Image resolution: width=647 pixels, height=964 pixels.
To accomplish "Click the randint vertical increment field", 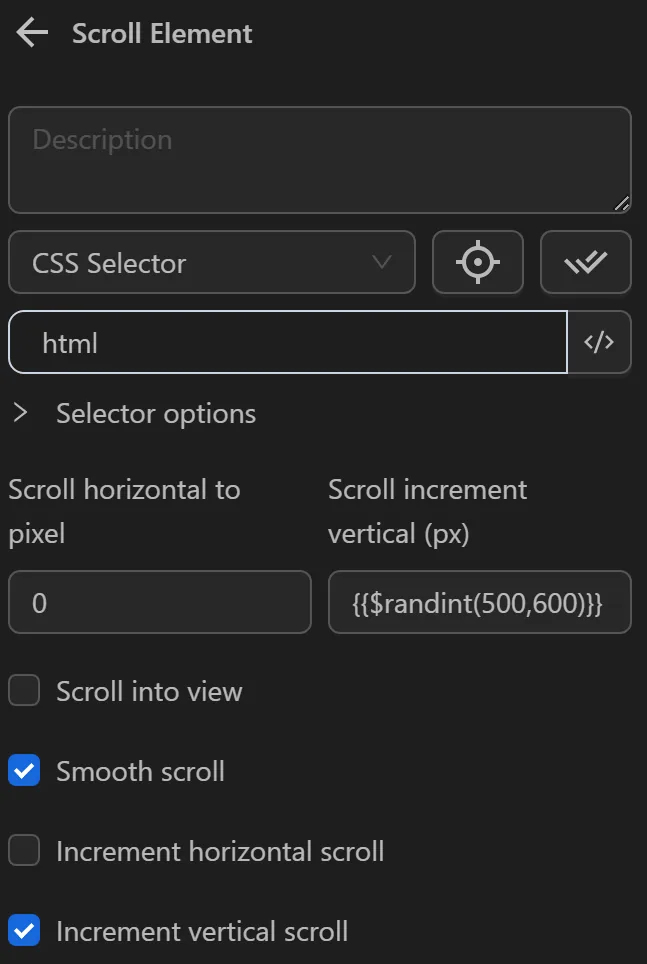I will (x=479, y=602).
